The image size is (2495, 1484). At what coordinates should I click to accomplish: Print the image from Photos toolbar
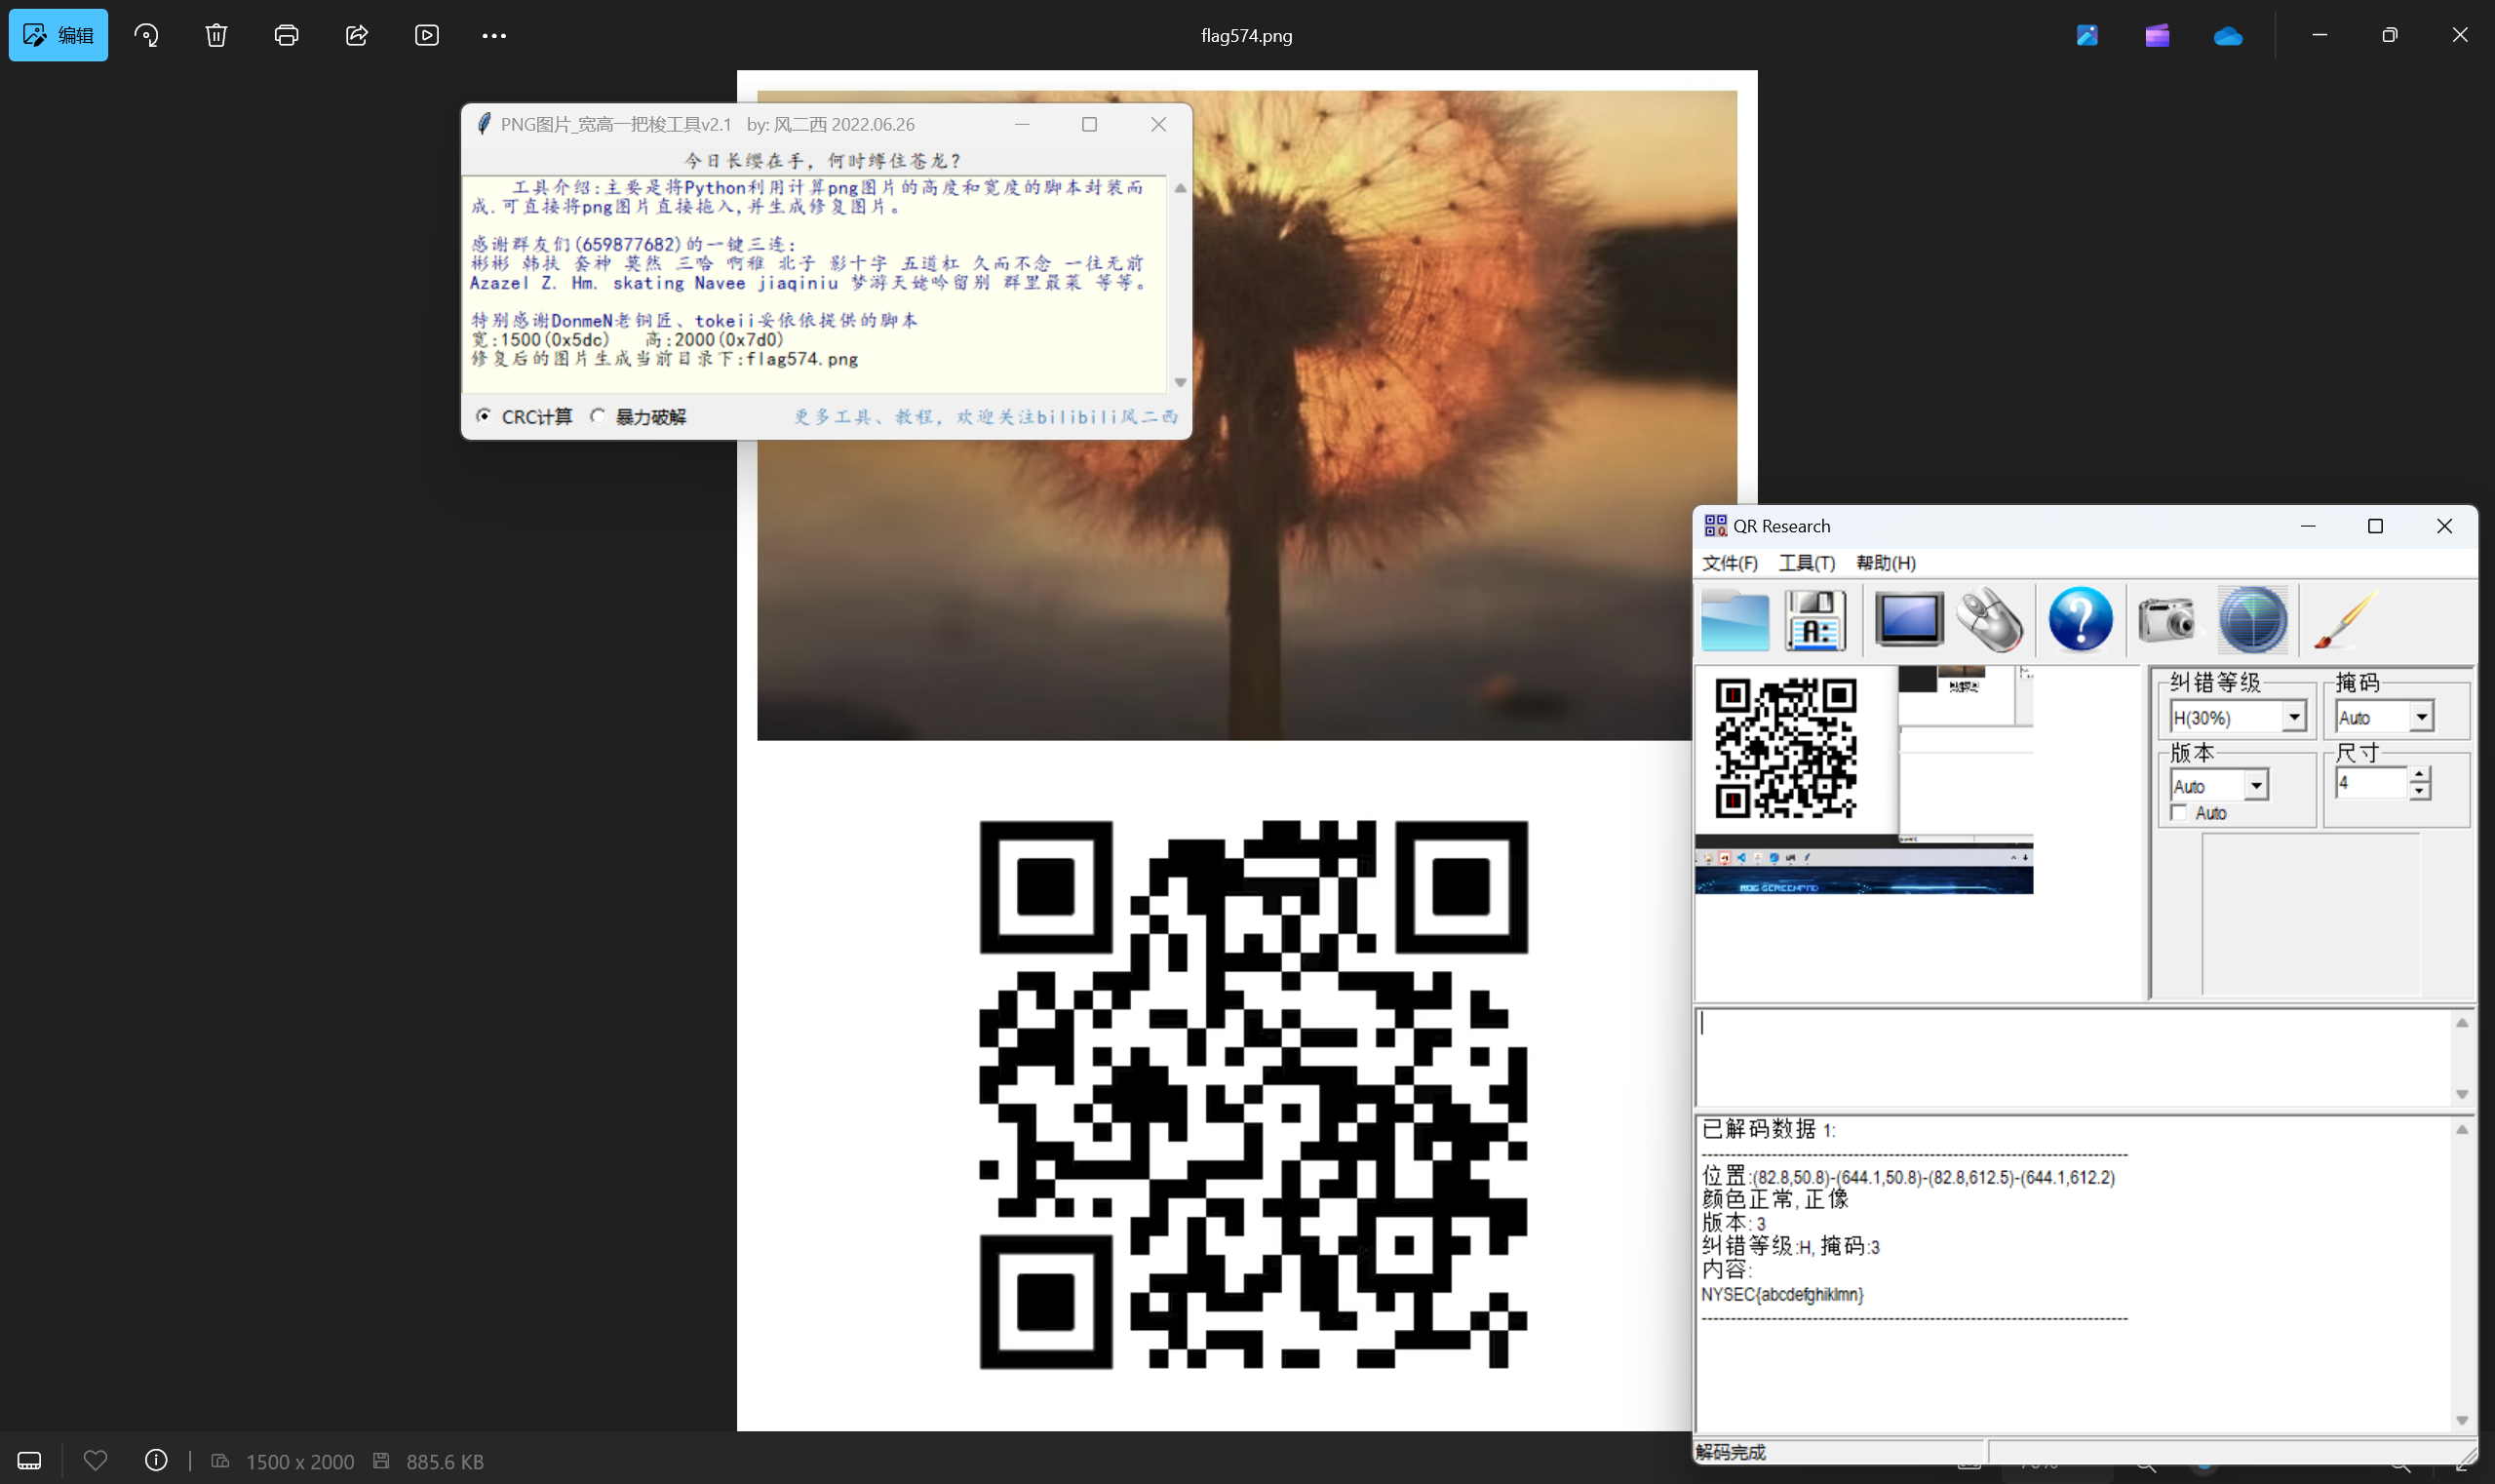[286, 35]
